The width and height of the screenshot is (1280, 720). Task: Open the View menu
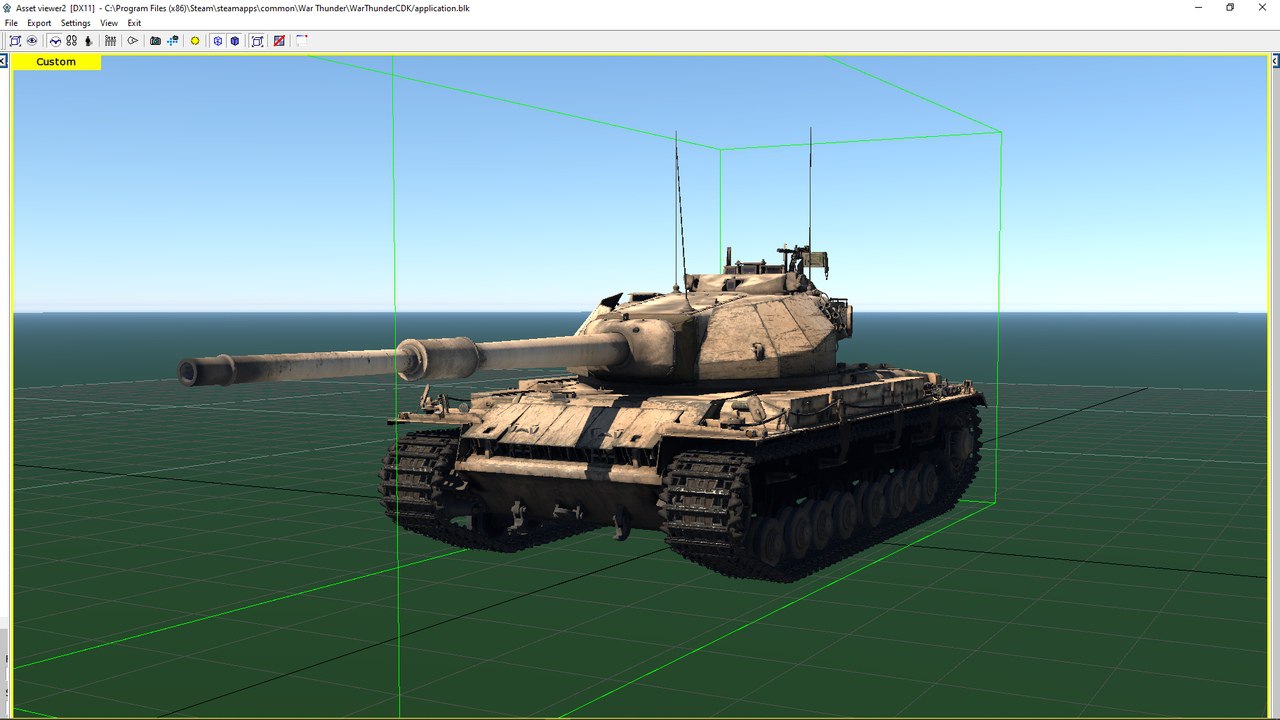coord(109,23)
